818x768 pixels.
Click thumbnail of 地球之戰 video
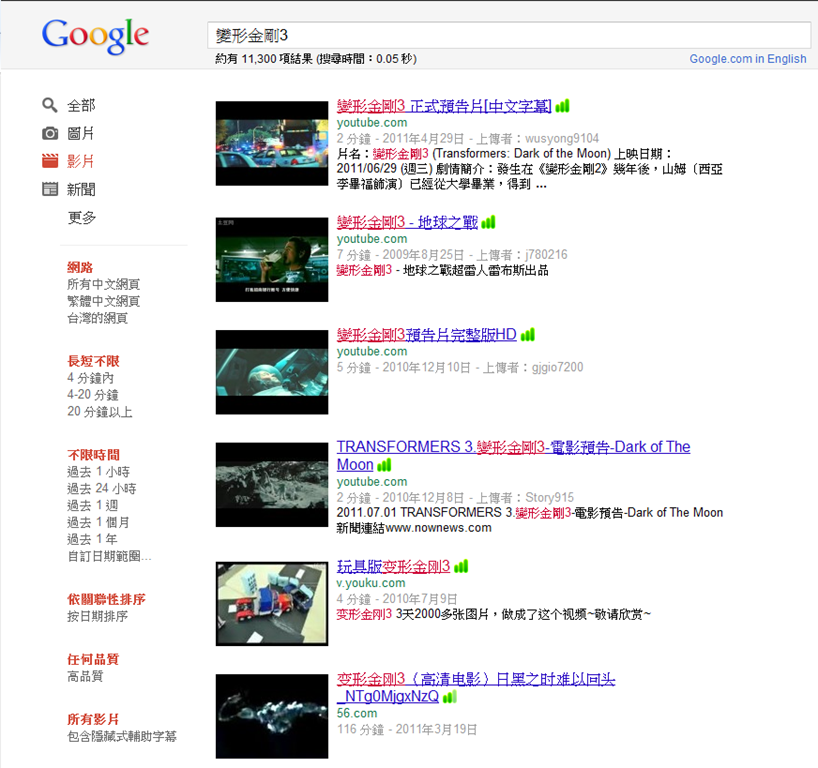272,260
